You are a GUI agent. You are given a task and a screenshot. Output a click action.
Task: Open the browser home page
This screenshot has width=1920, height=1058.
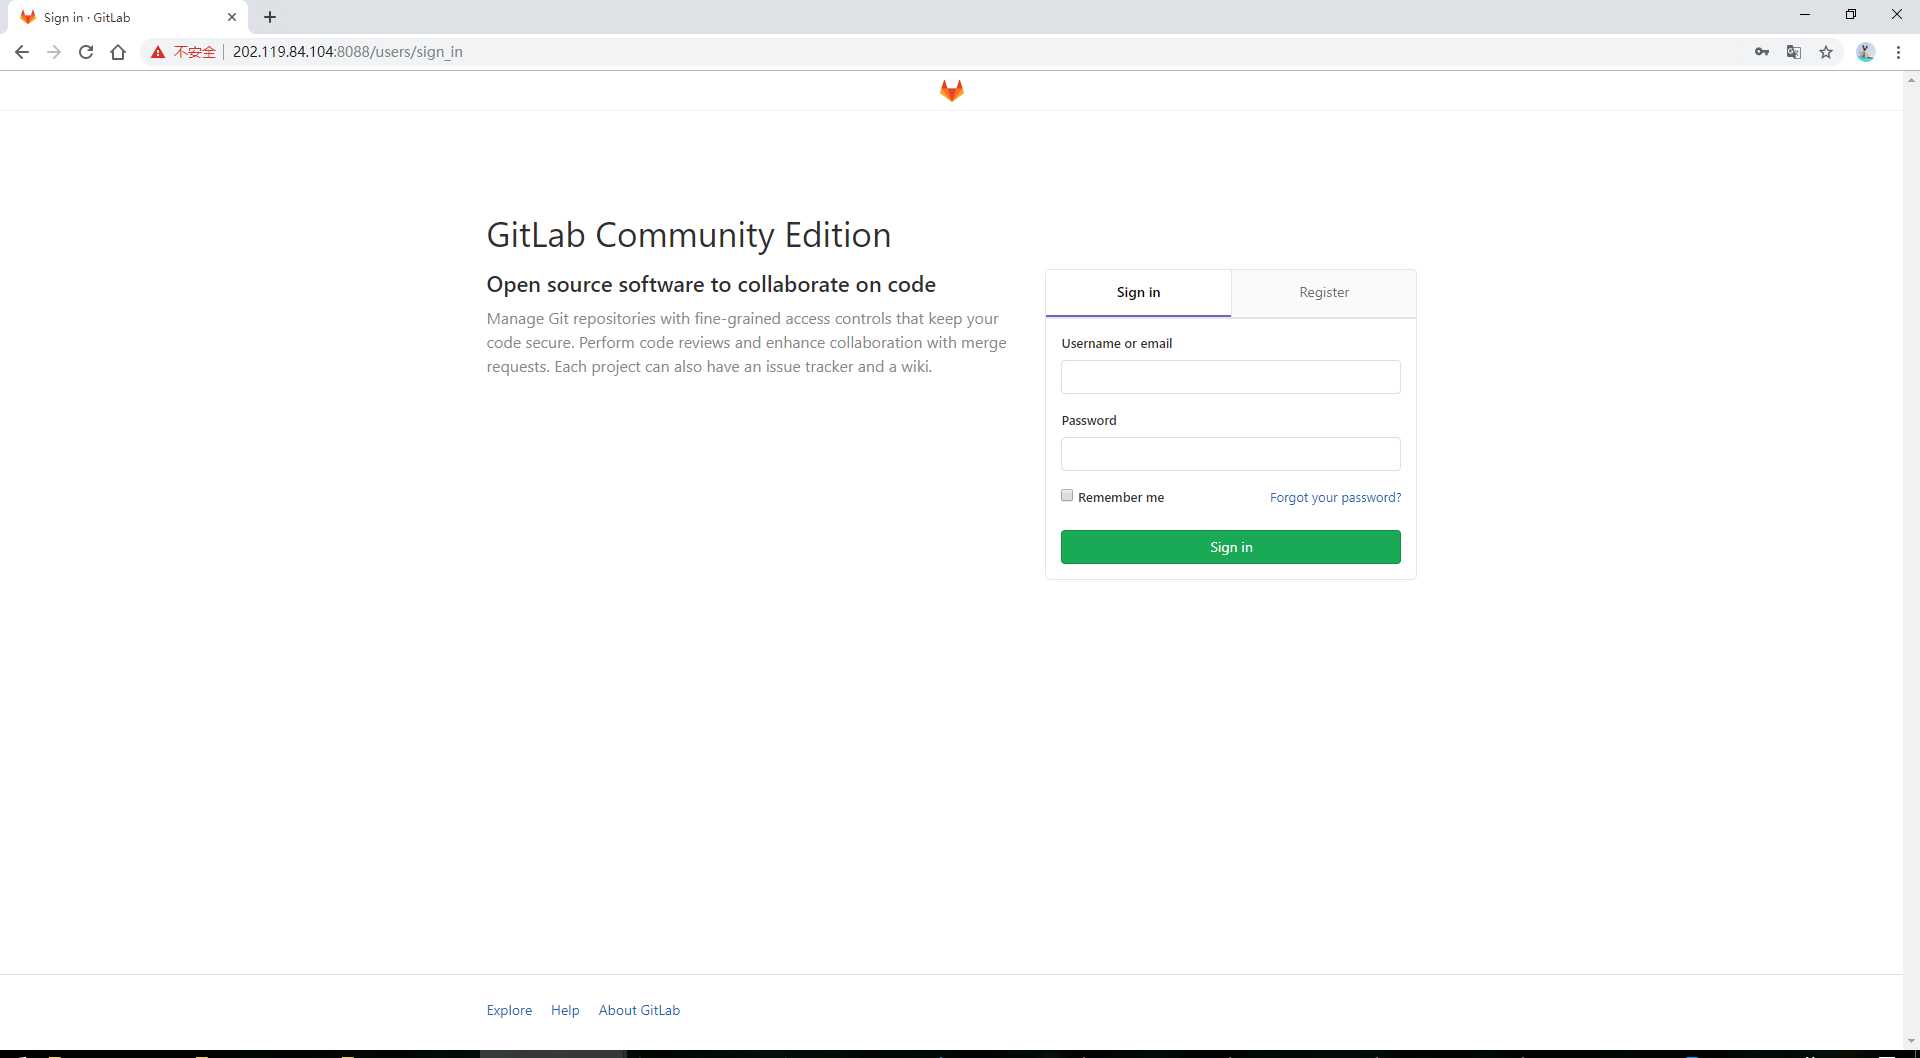pos(118,52)
